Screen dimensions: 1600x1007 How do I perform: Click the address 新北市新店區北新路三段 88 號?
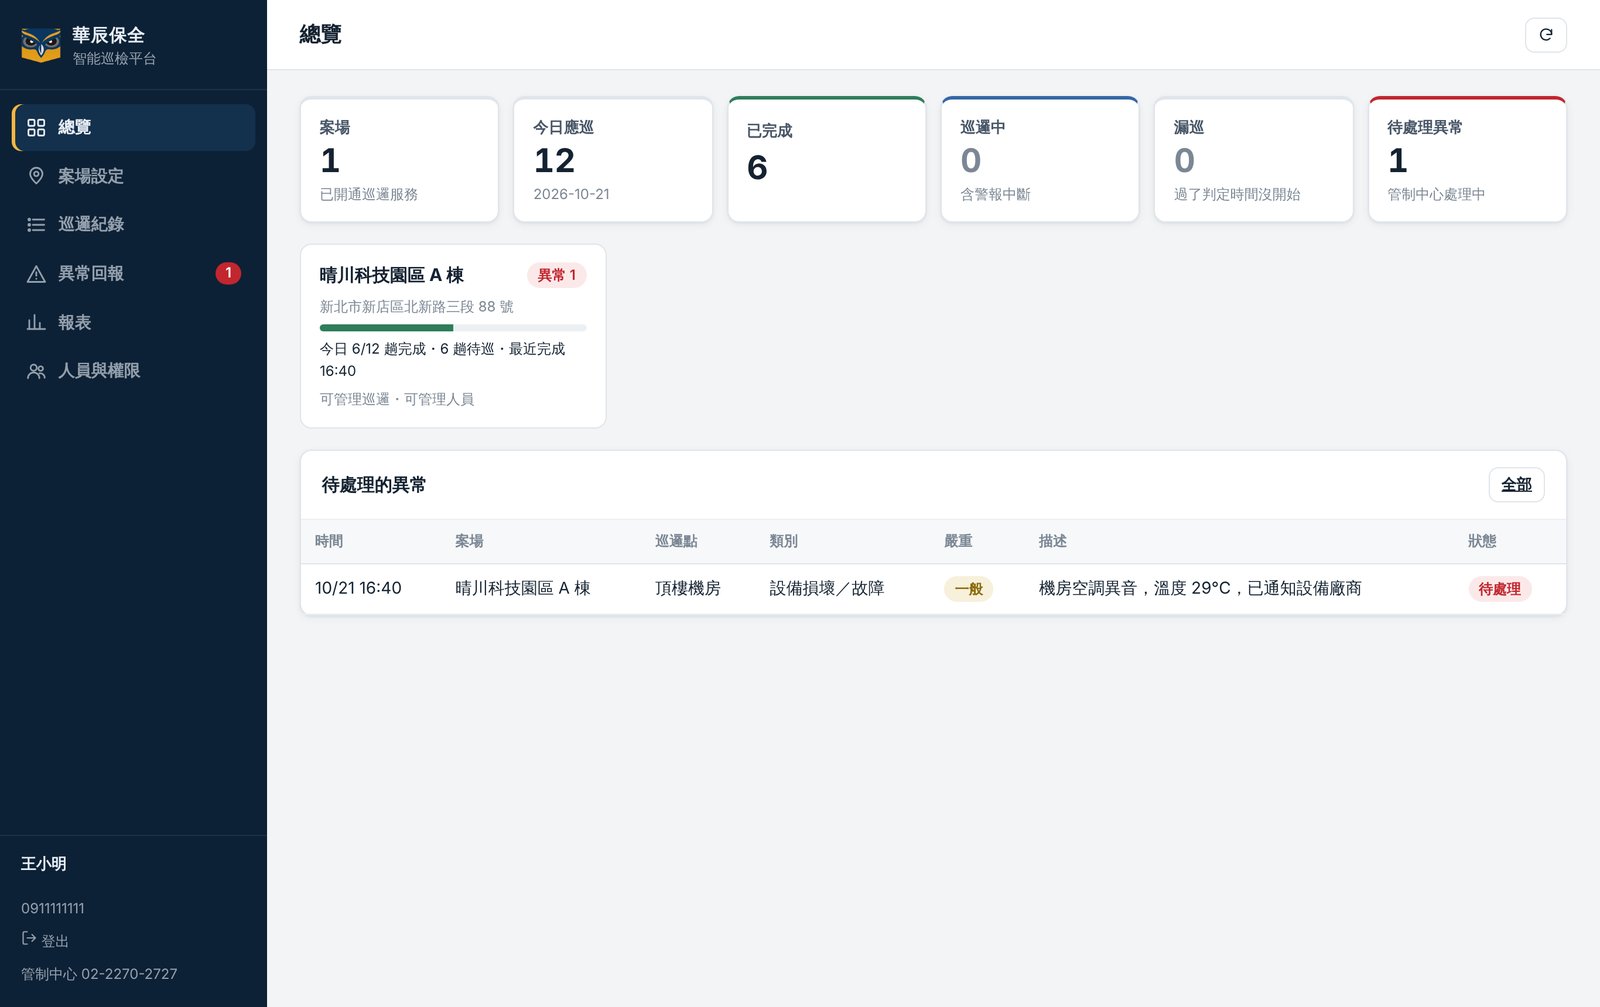(x=416, y=307)
